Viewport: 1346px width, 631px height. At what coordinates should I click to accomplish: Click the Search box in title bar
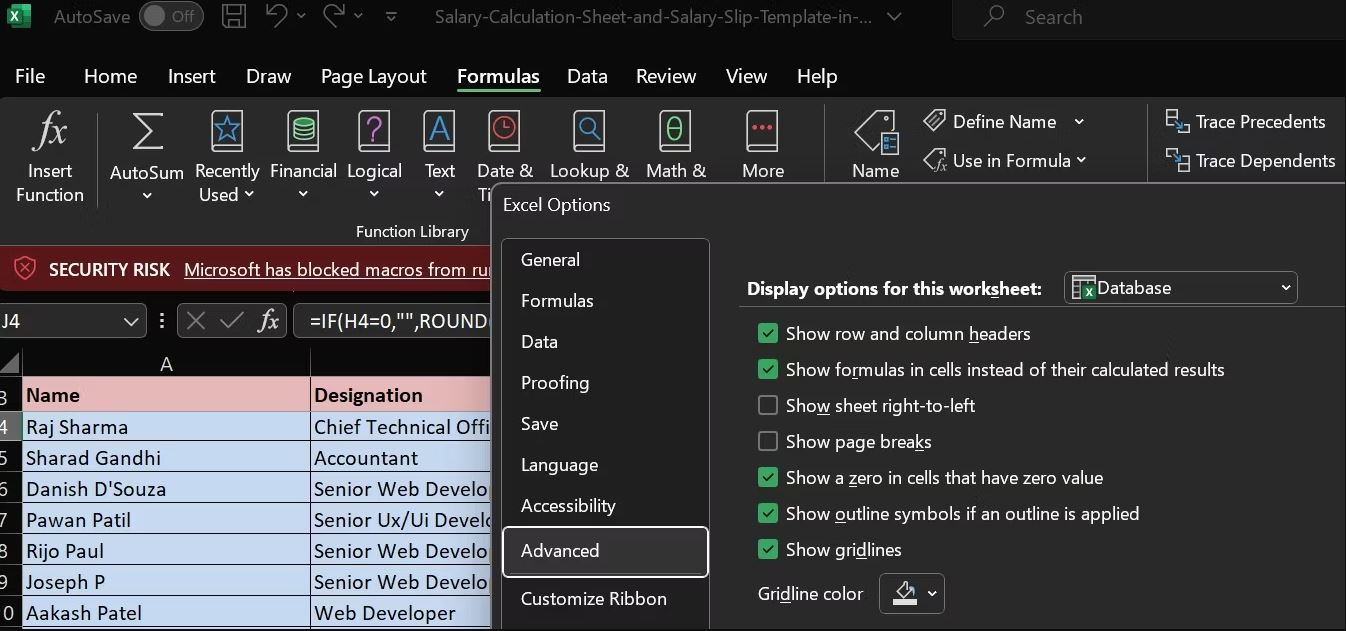(x=1148, y=17)
